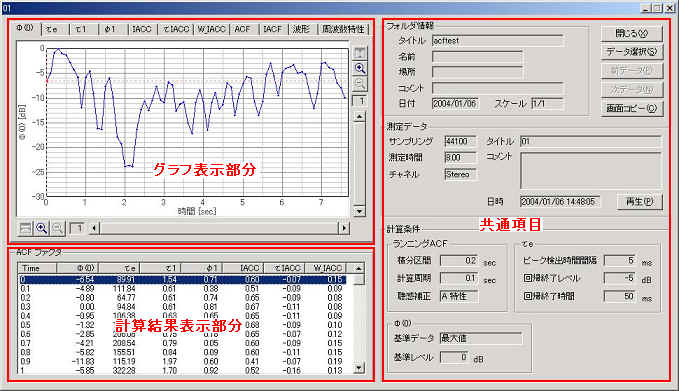Image resolution: width=679 pixels, height=391 pixels.
Task: Click the down arrow of the ACF table scrollbar
Action: pos(359,368)
